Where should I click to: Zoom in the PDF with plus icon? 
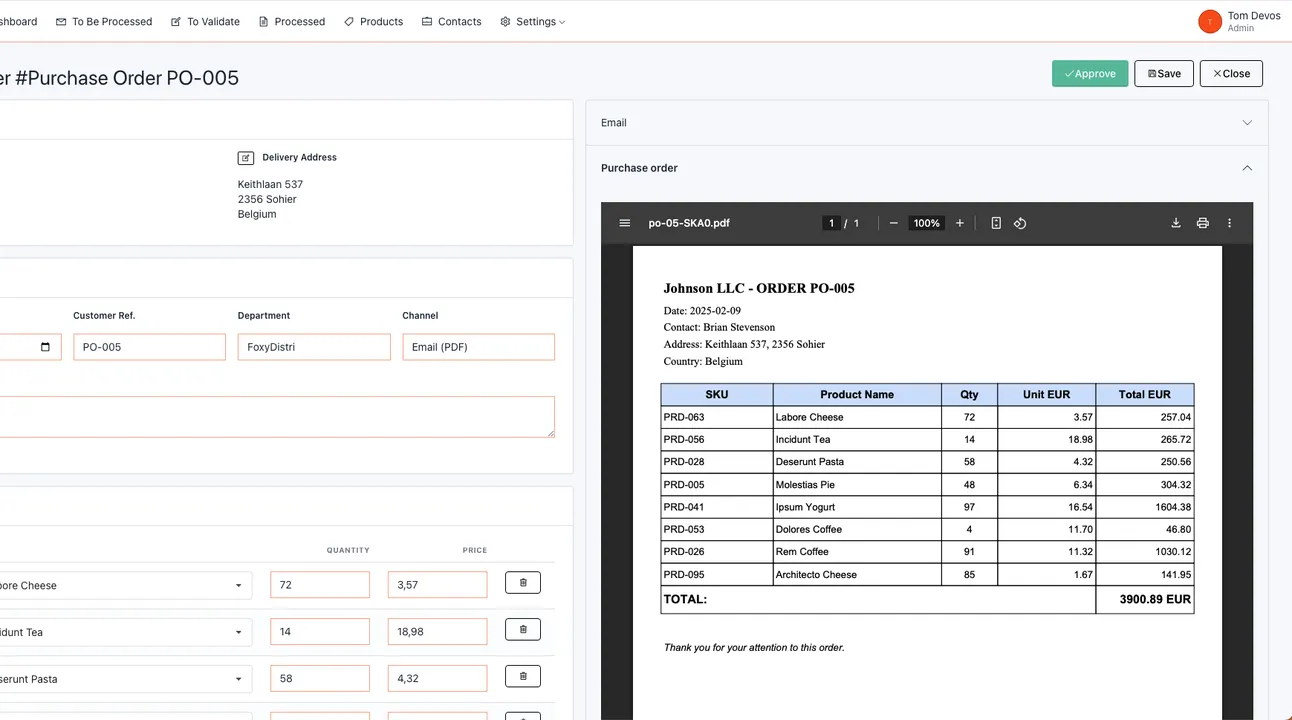(960, 223)
